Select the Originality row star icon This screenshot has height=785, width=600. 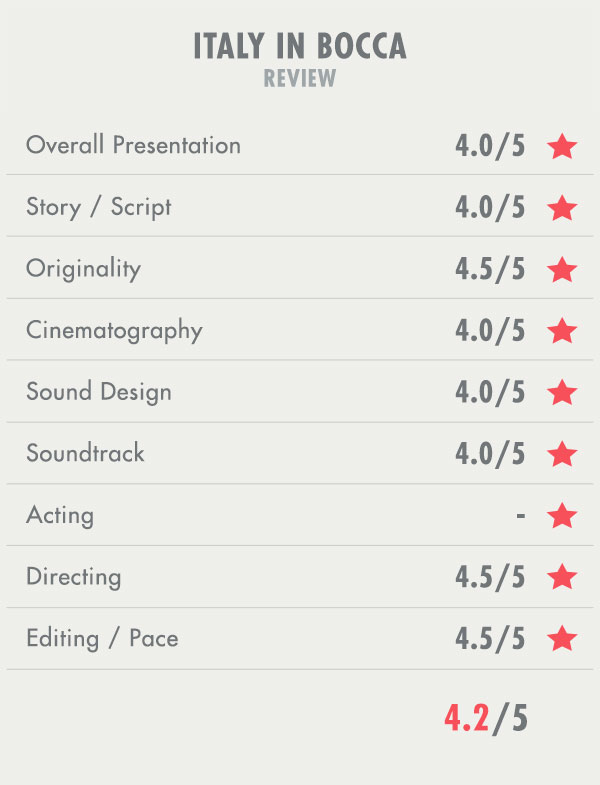click(x=562, y=269)
